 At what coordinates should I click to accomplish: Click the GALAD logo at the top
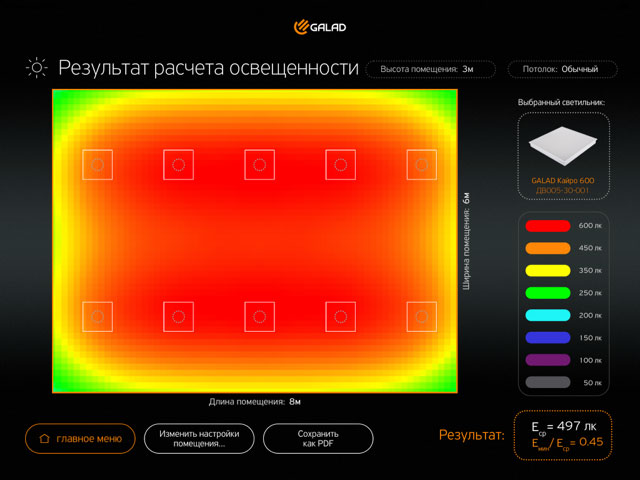[319, 26]
